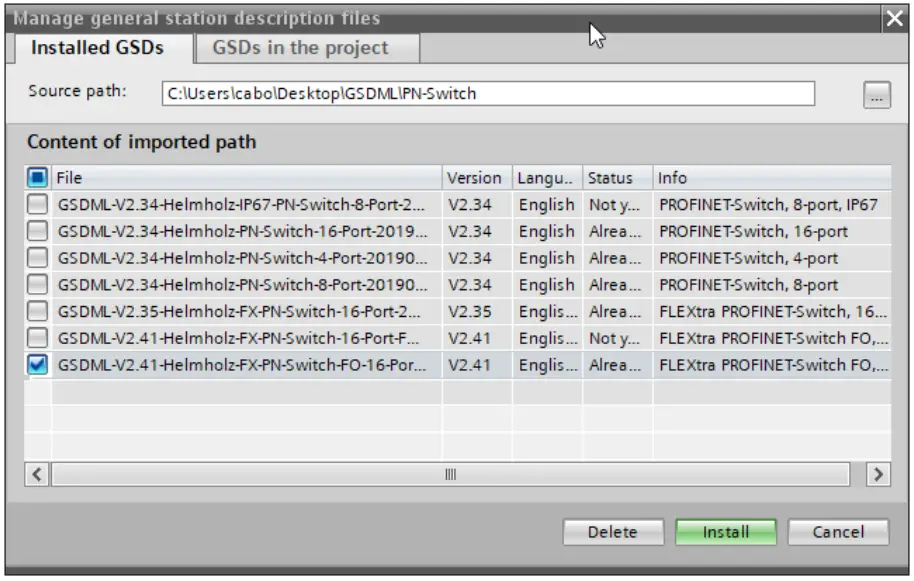Image resolution: width=914 pixels, height=581 pixels.
Task: Sort by the Langu.. column header
Action: click(x=547, y=178)
